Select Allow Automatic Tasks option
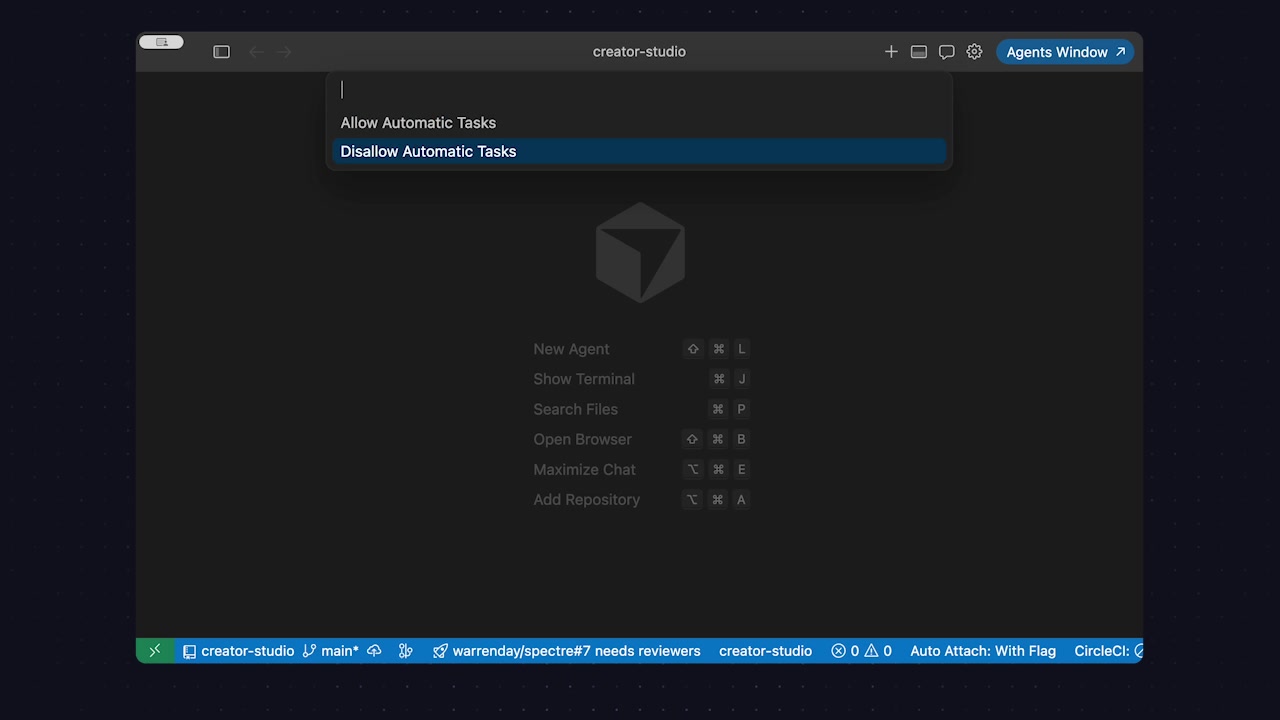1280x720 pixels. pos(639,123)
